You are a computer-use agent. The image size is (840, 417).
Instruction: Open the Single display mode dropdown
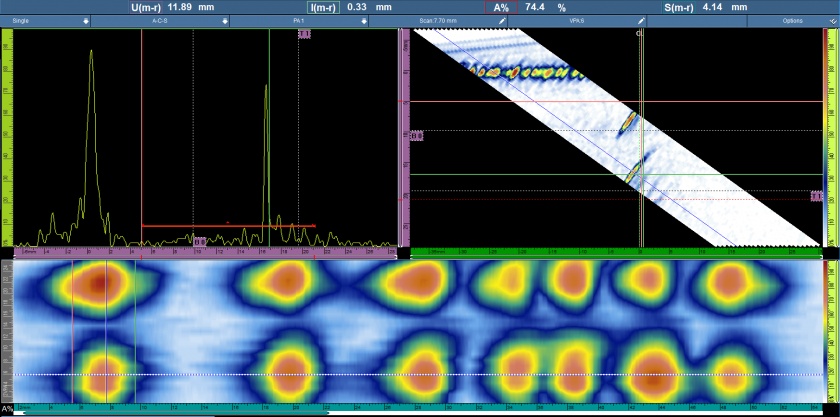point(40,20)
